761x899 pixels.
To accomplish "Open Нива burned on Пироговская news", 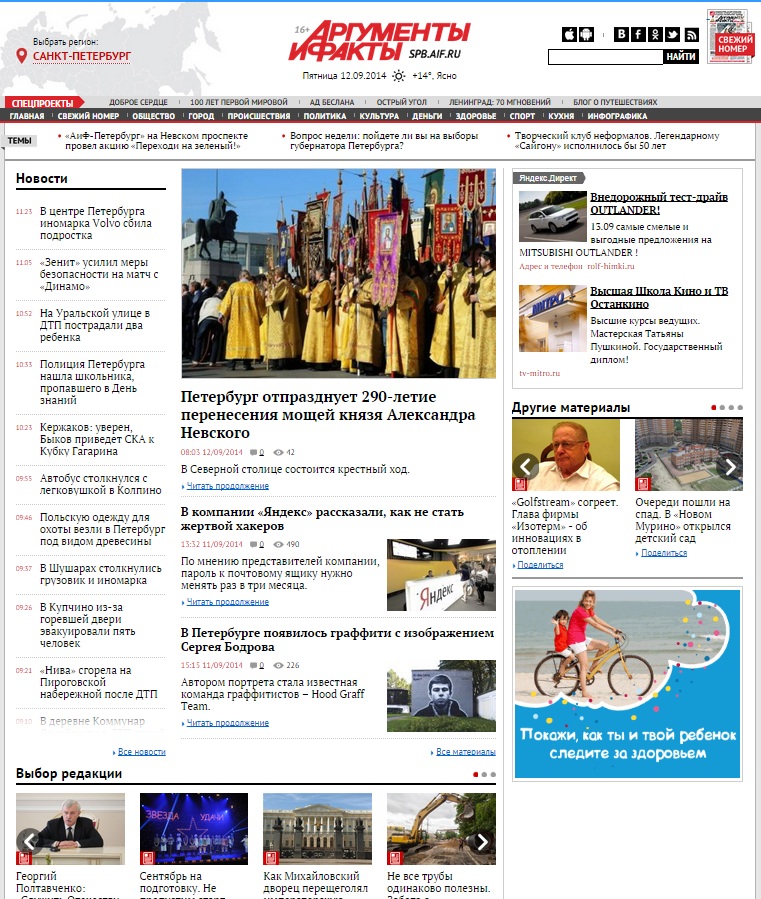I will (98, 682).
